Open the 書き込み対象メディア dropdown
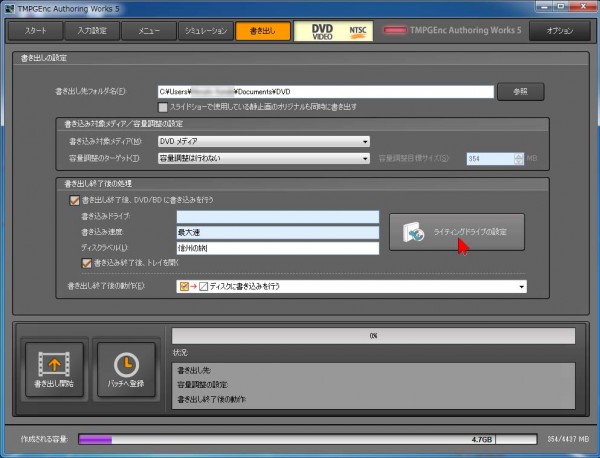600x458 pixels. coord(264,141)
